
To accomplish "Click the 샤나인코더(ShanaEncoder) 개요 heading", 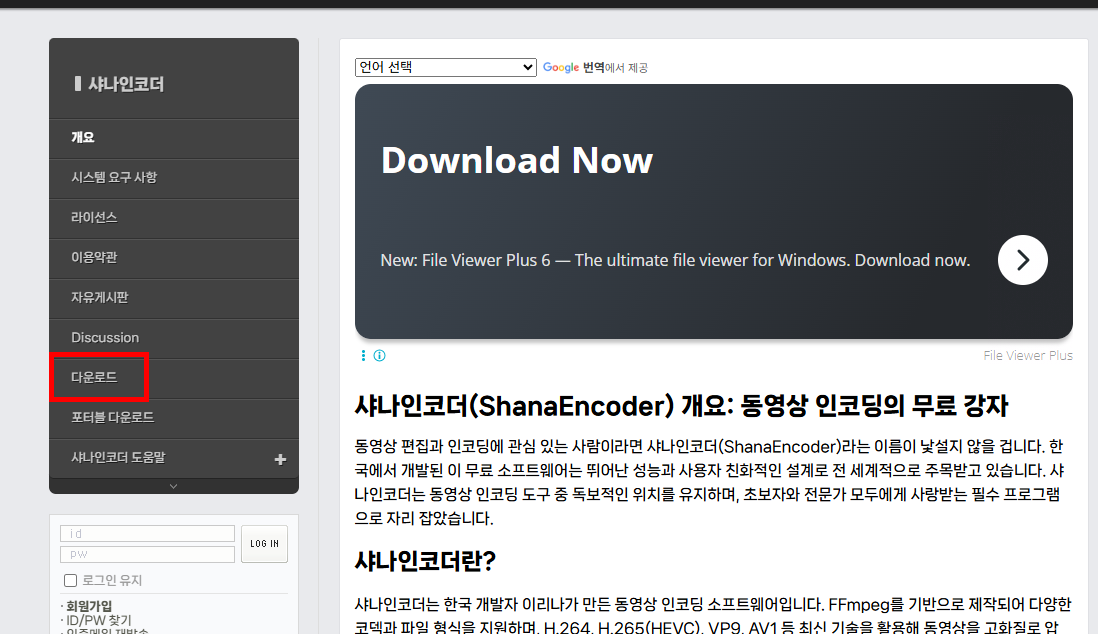I will tap(681, 406).
